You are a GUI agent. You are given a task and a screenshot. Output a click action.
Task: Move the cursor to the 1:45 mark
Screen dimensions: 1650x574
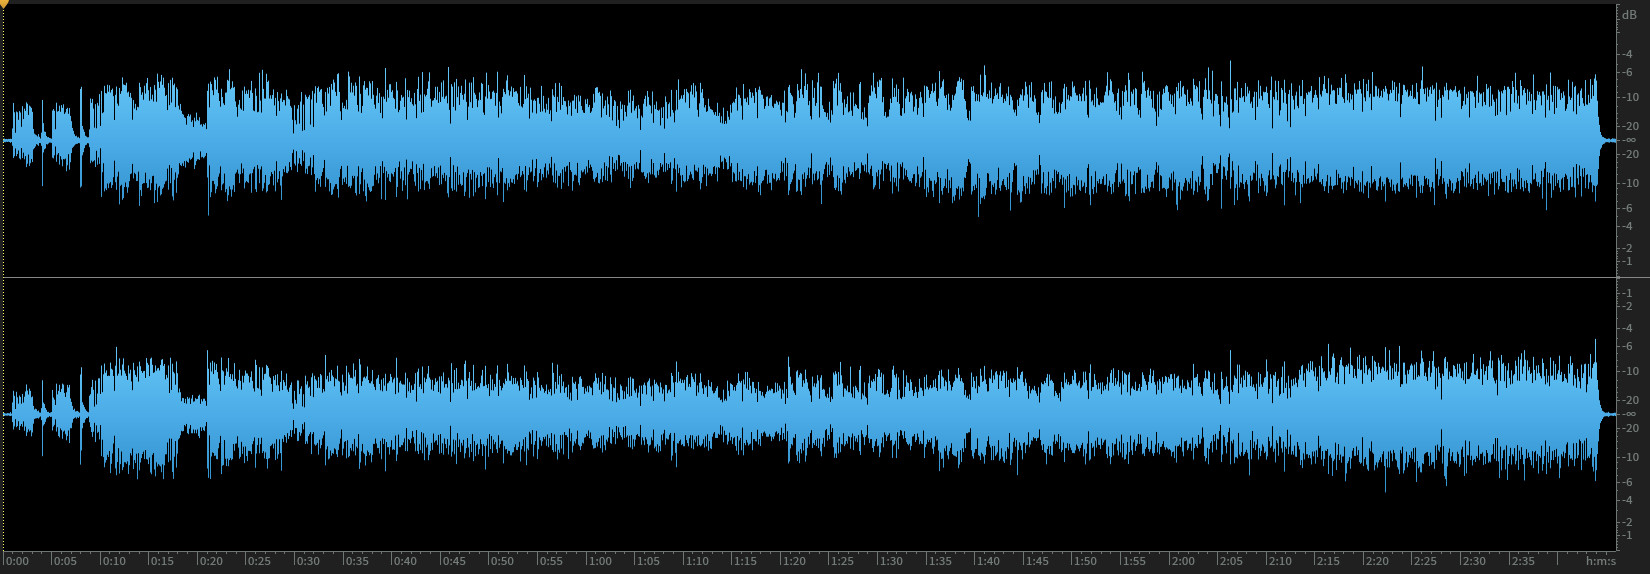(1037, 561)
